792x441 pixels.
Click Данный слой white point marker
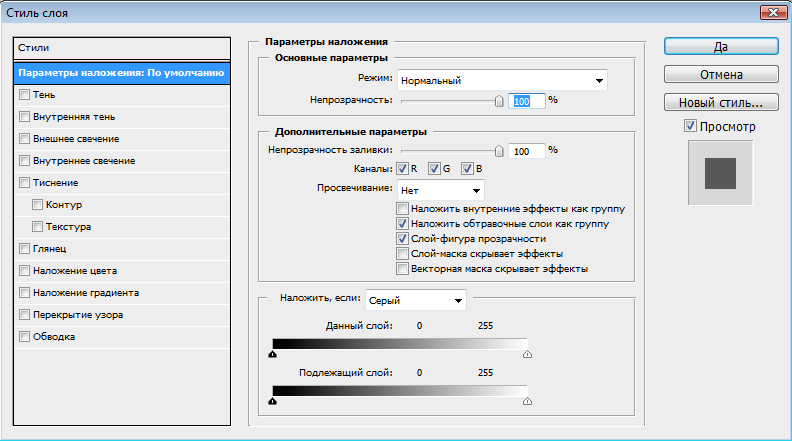tap(527, 354)
